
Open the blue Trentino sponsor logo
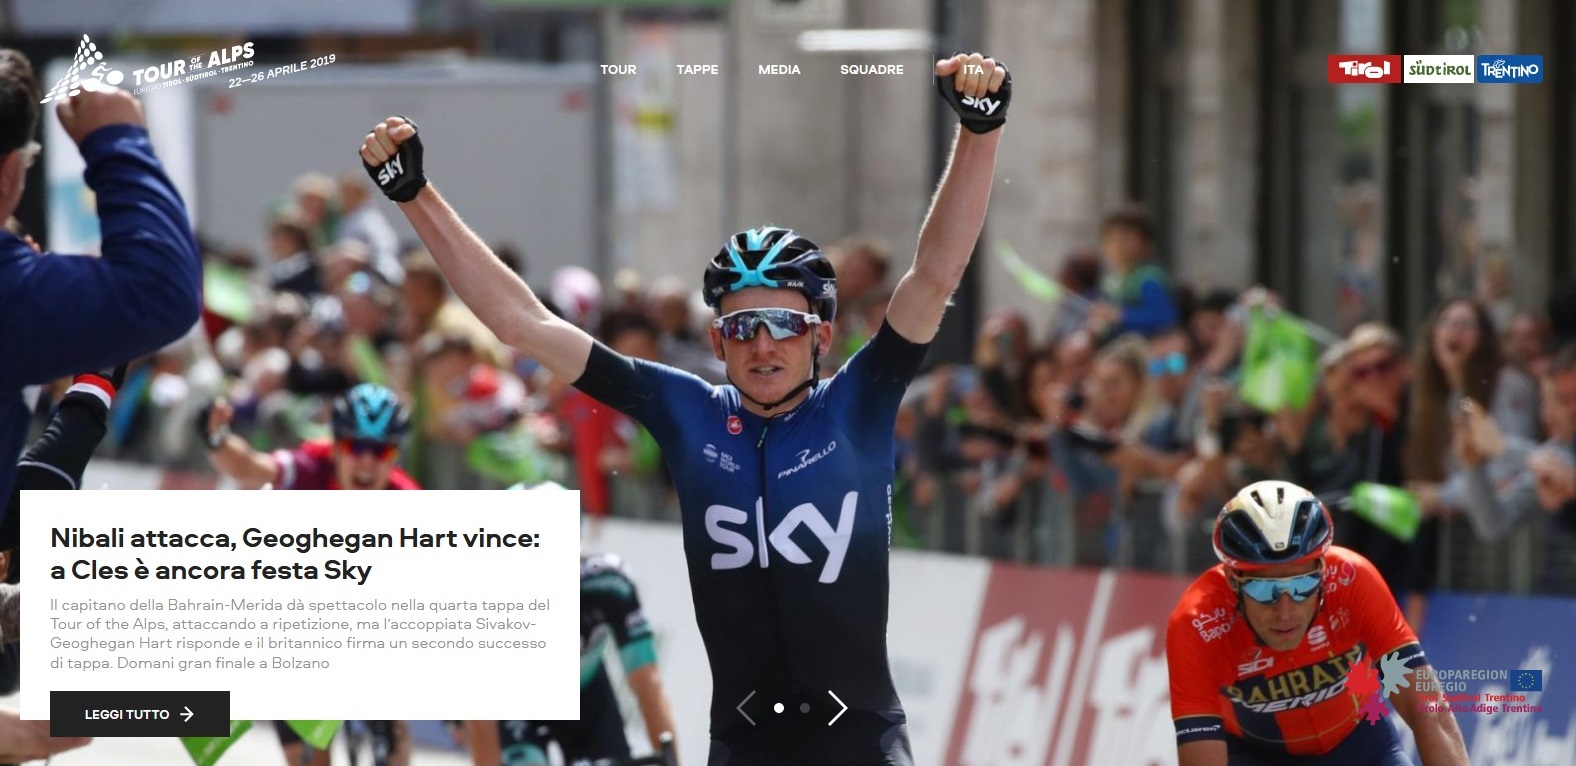pos(1509,69)
